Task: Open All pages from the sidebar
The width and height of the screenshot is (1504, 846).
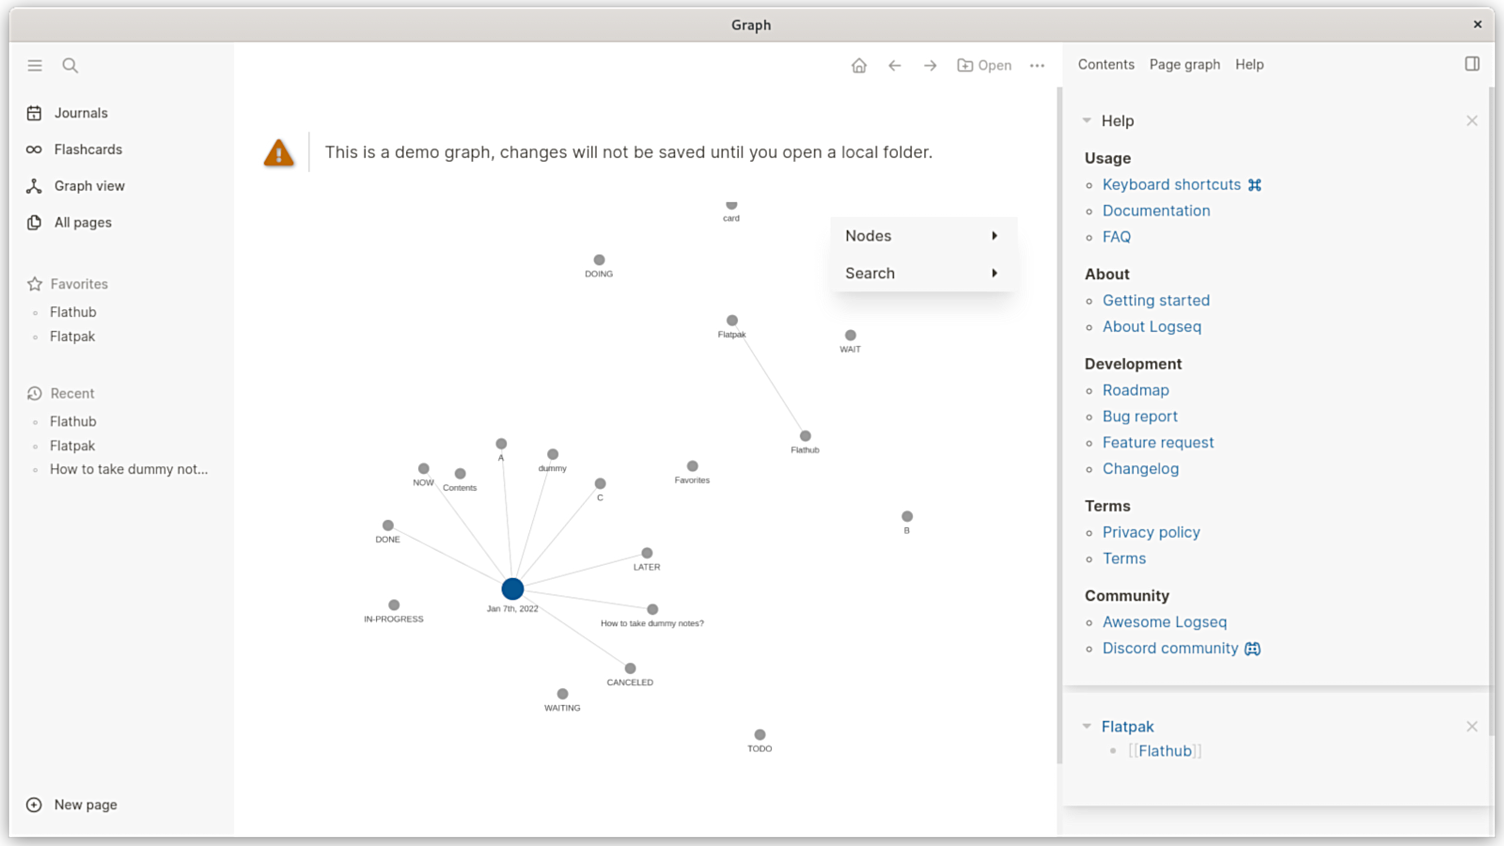Action: click(x=33, y=222)
